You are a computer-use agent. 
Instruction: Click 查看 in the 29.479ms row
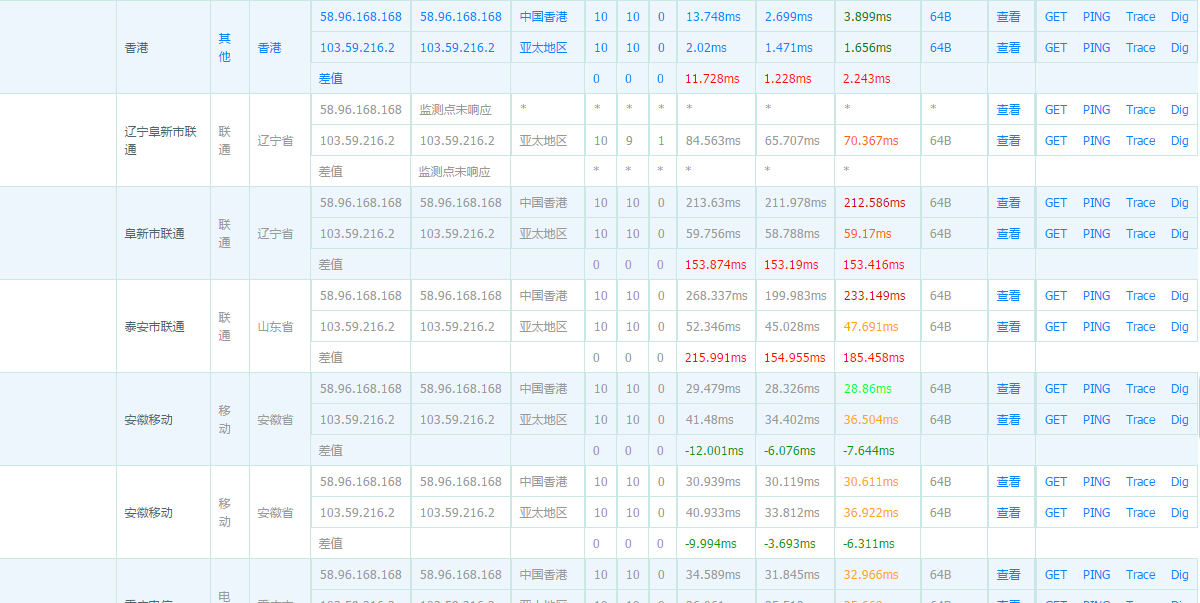point(1009,389)
